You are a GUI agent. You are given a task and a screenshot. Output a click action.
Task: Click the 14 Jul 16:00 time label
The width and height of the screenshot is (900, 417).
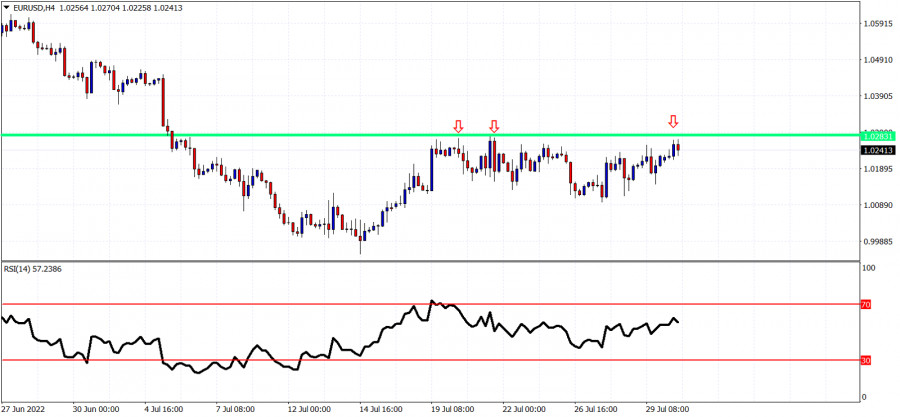[x=379, y=409]
